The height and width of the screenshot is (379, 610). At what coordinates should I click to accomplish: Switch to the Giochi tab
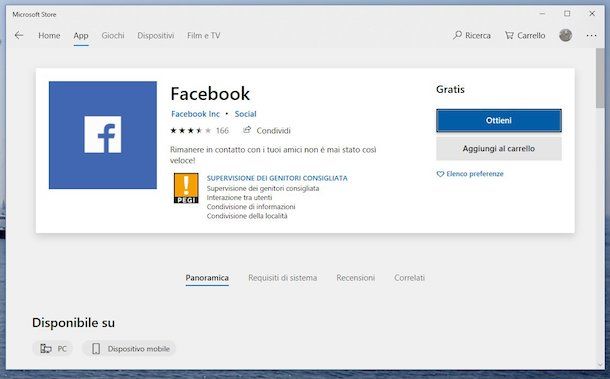(113, 35)
